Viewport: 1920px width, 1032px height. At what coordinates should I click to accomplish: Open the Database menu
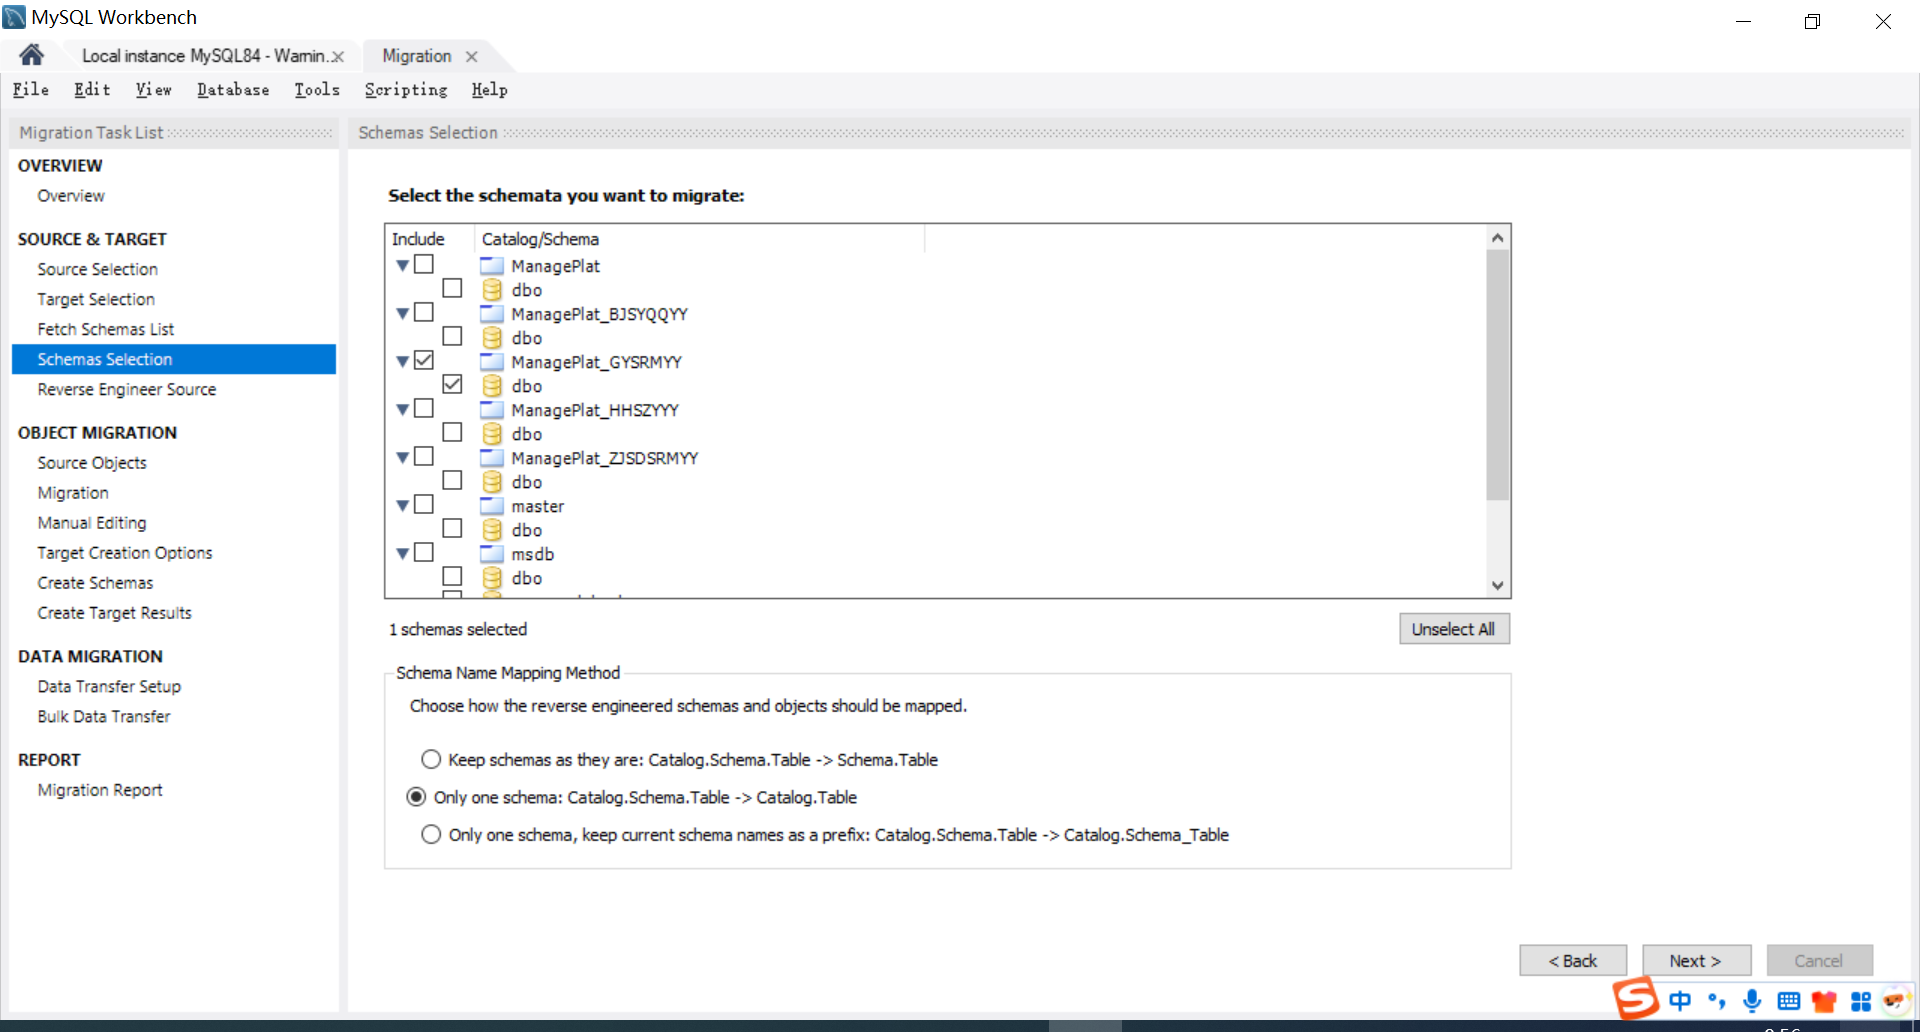(233, 90)
